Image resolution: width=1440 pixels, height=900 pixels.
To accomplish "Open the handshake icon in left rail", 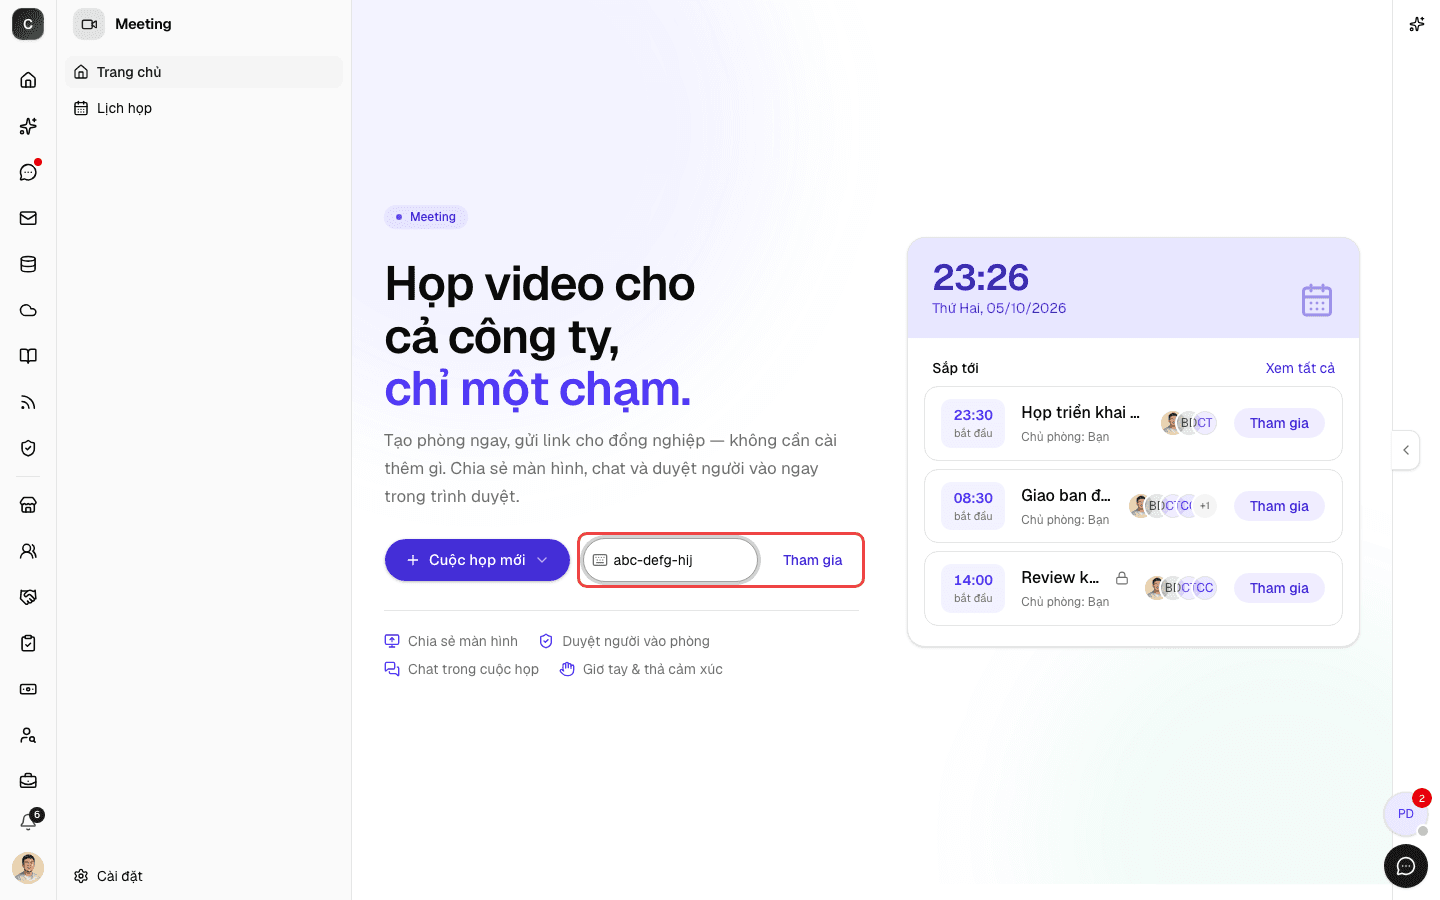I will pos(28,597).
